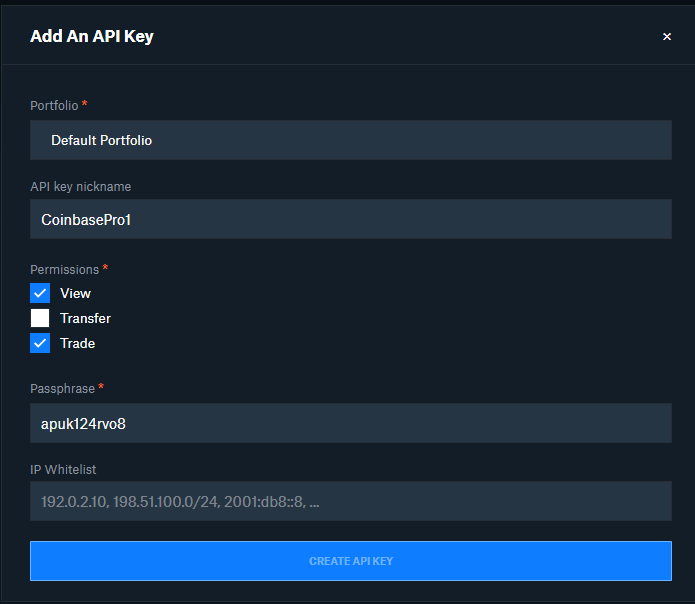Click the Trade permission label text

[78, 343]
